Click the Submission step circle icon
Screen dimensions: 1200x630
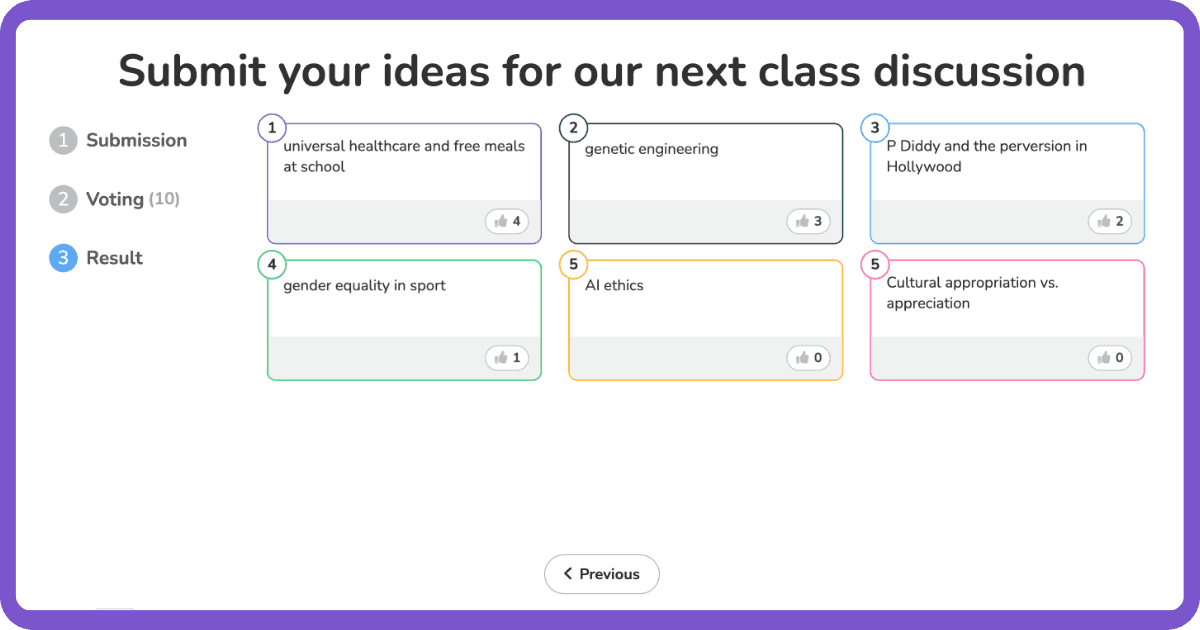pos(62,140)
